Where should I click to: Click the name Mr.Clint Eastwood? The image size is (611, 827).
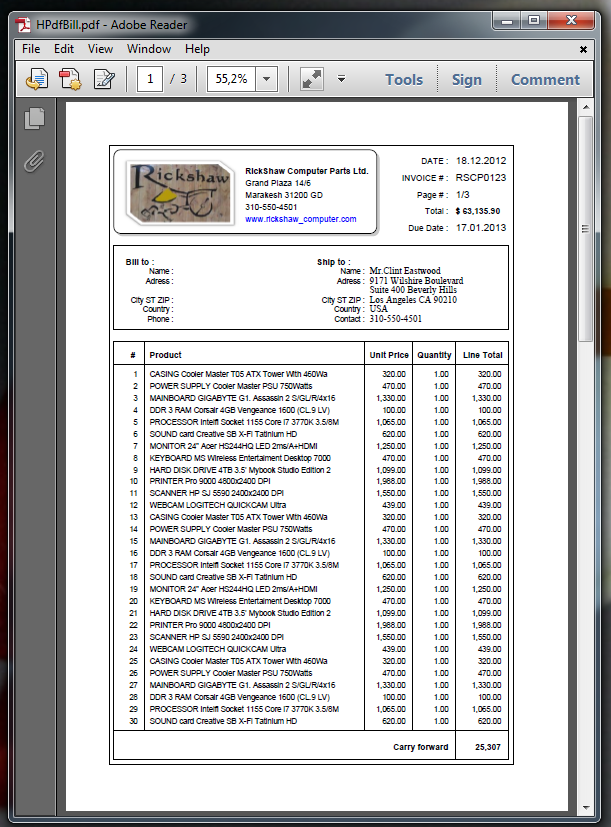[405, 271]
